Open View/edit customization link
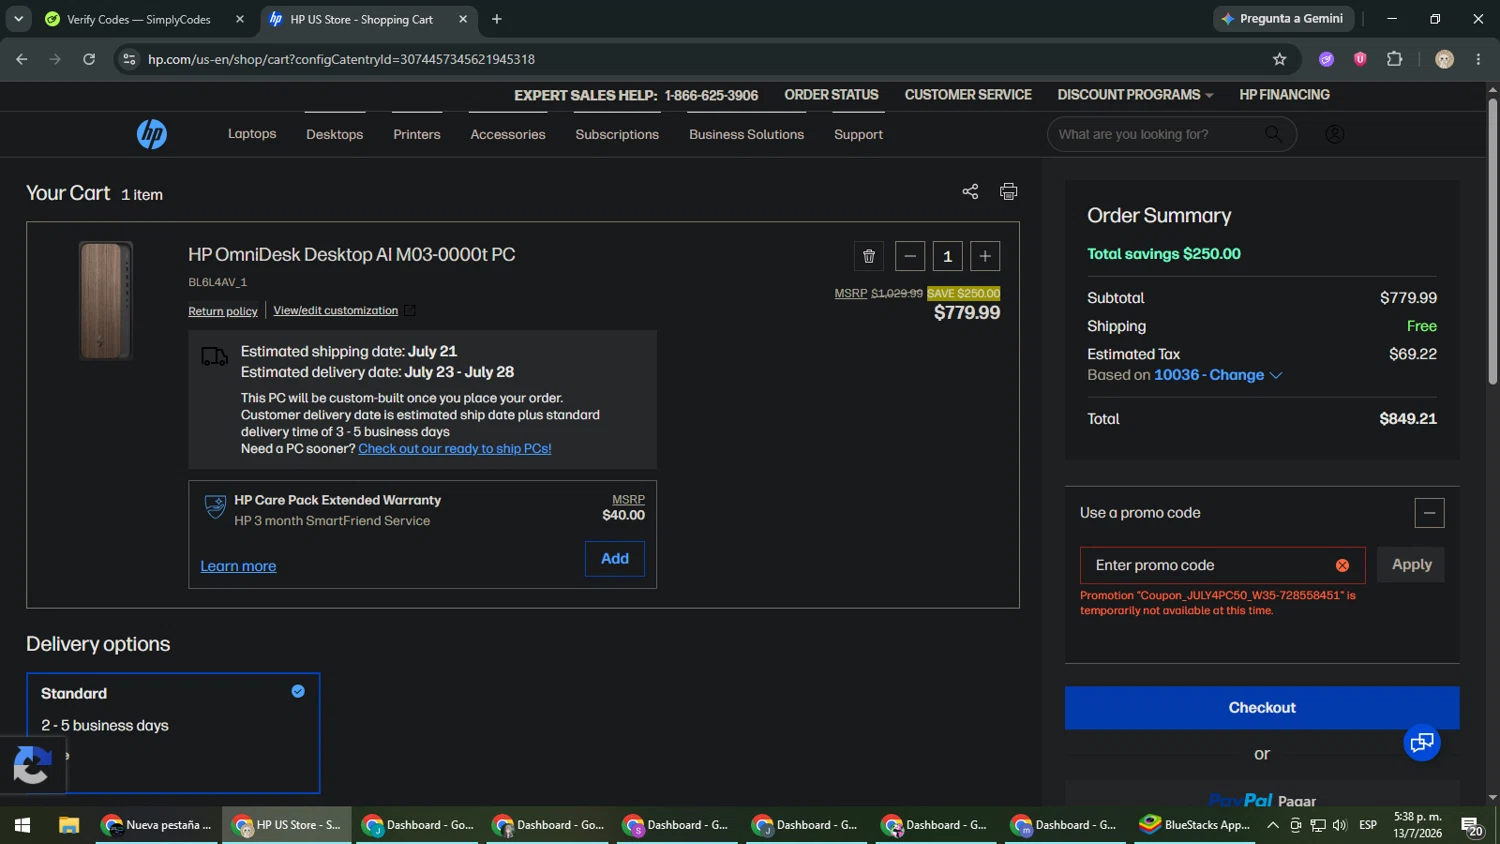 [x=336, y=311]
